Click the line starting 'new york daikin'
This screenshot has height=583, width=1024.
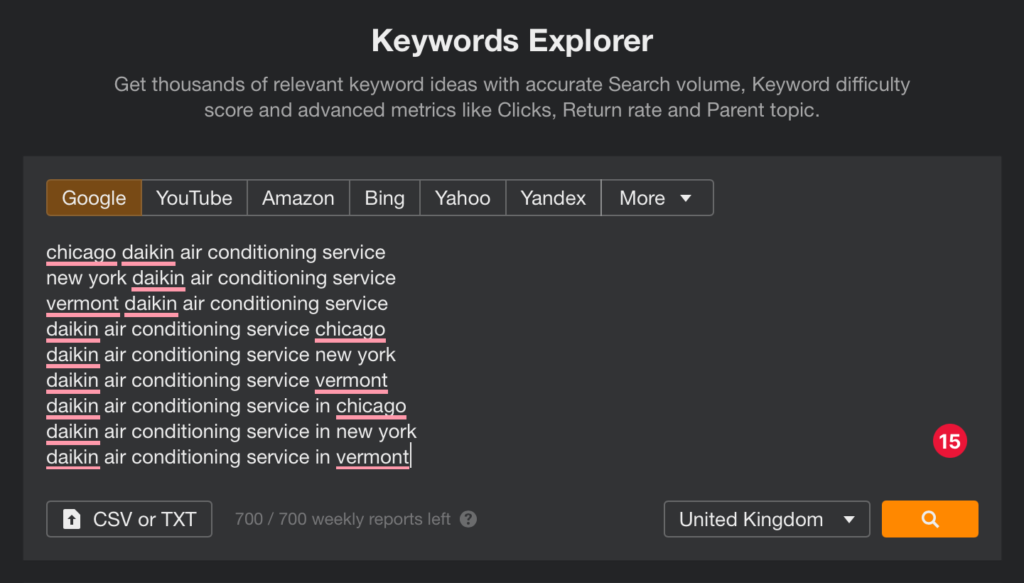coord(221,278)
